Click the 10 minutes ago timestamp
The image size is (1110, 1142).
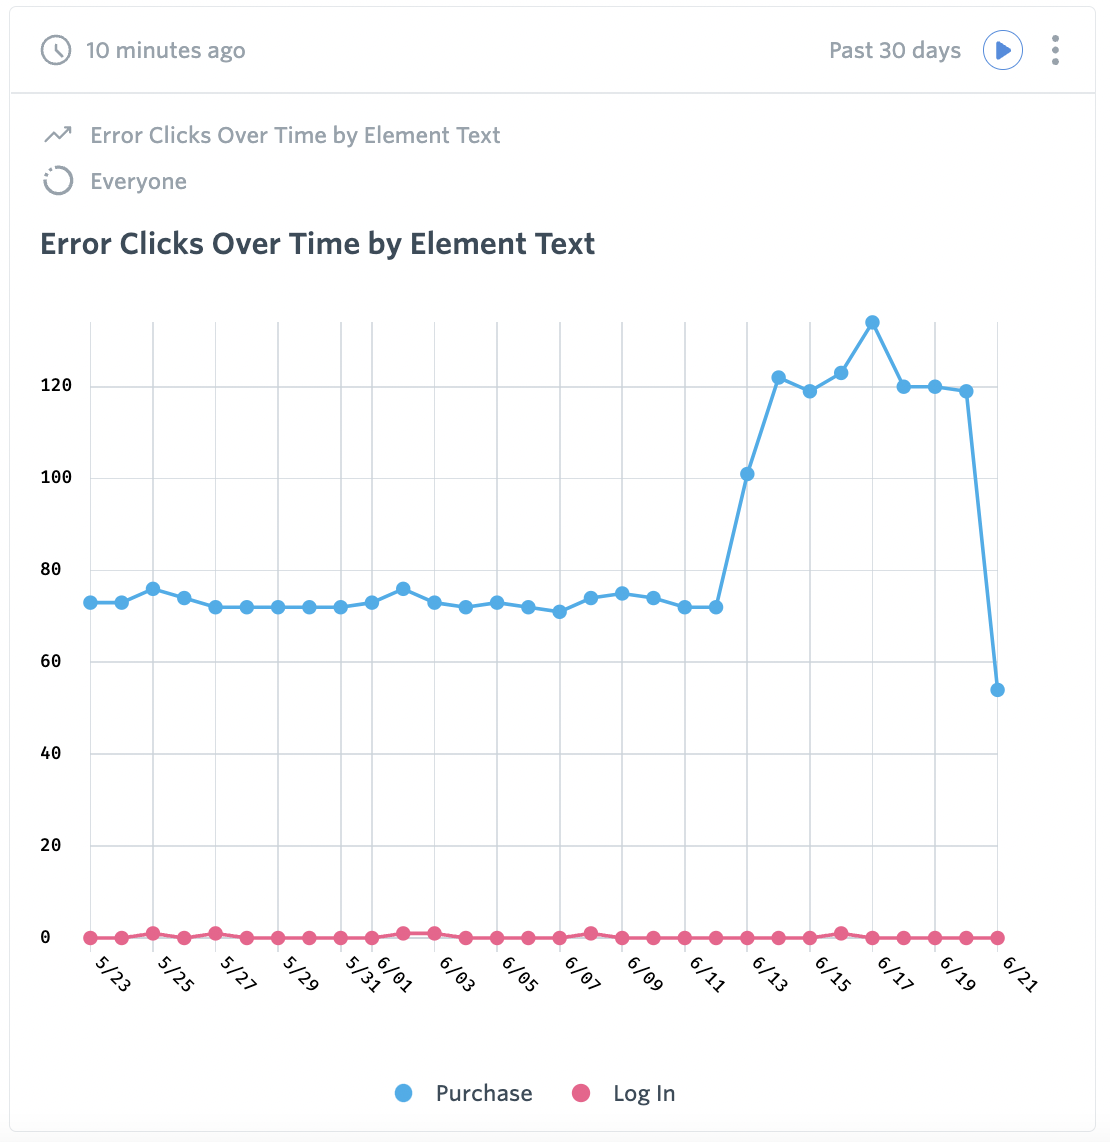(167, 50)
